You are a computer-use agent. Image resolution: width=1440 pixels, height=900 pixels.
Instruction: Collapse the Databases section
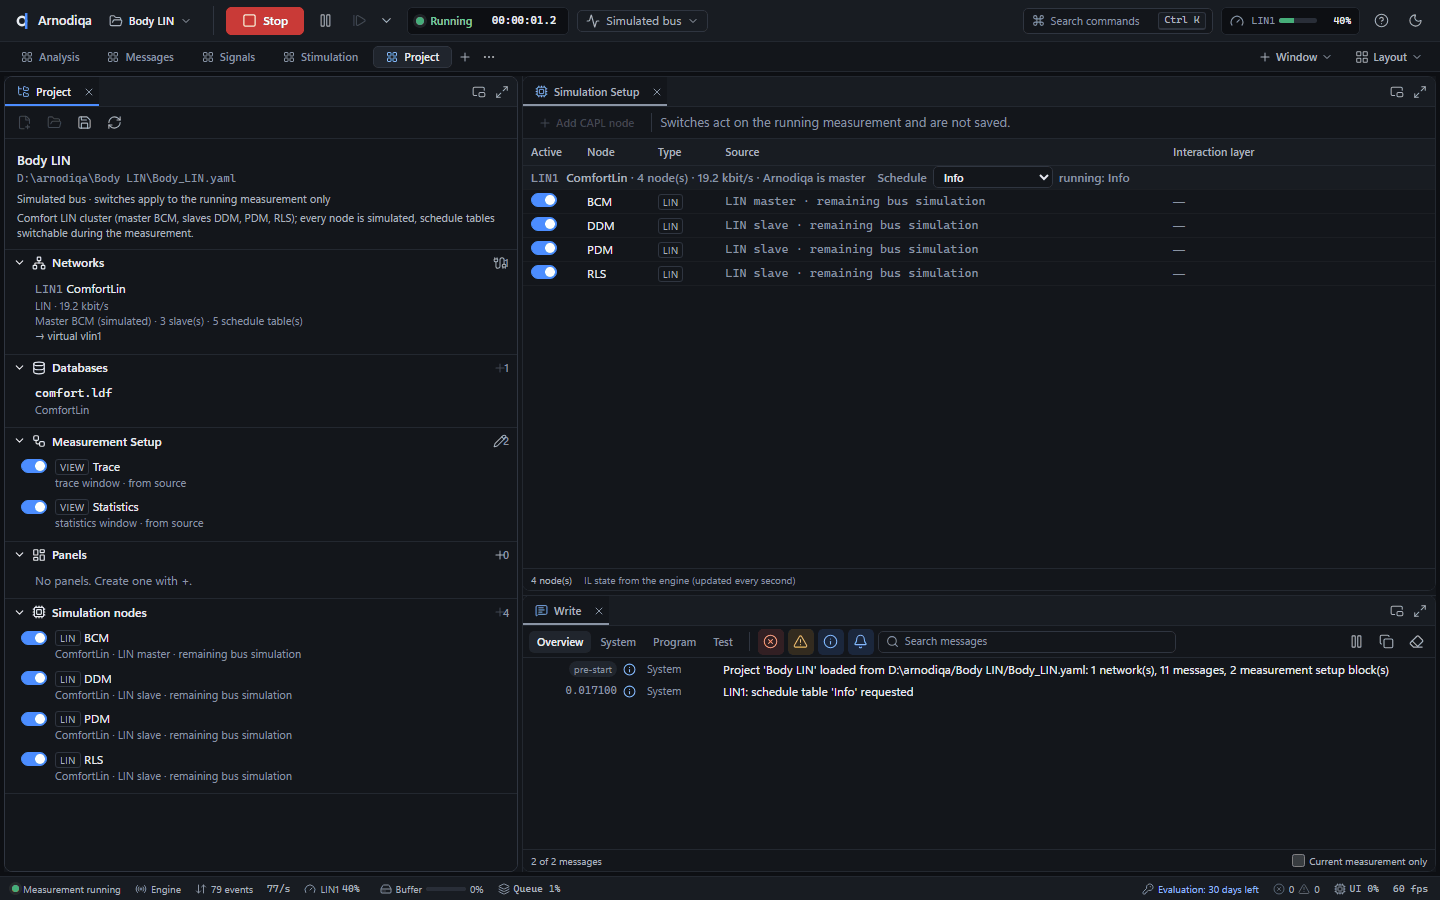coord(19,368)
